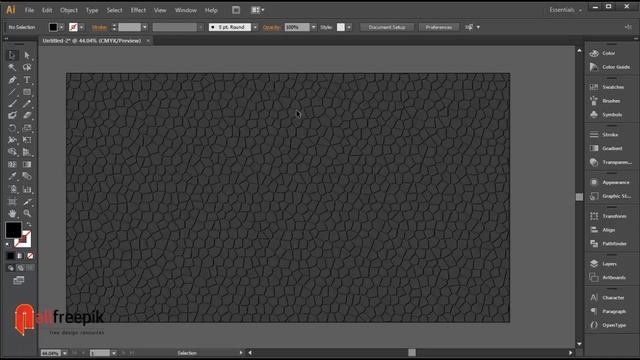Select the Hand tool
This screenshot has height=360, width=640.
click(12, 213)
